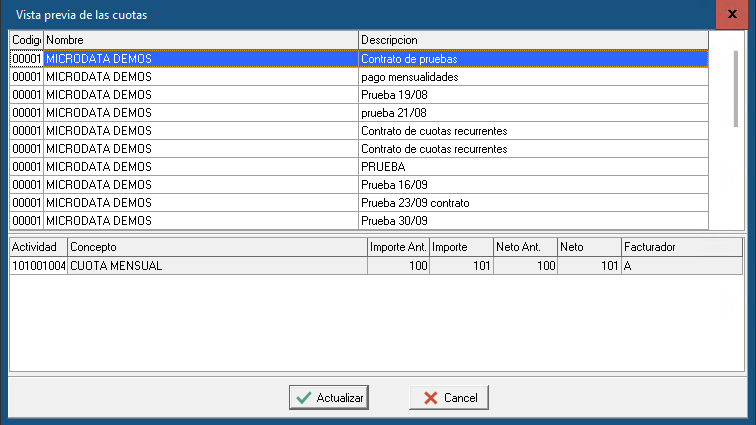Click the Nombre column header

[x=200, y=39]
